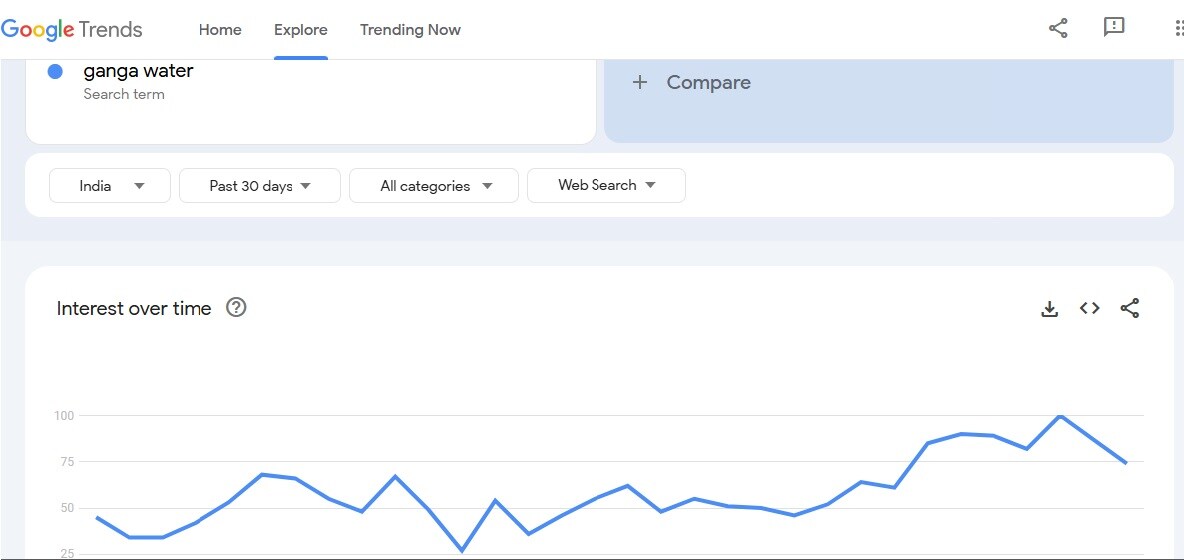Image resolution: width=1184 pixels, height=560 pixels.
Task: Open the embed code icon
Action: (1090, 308)
